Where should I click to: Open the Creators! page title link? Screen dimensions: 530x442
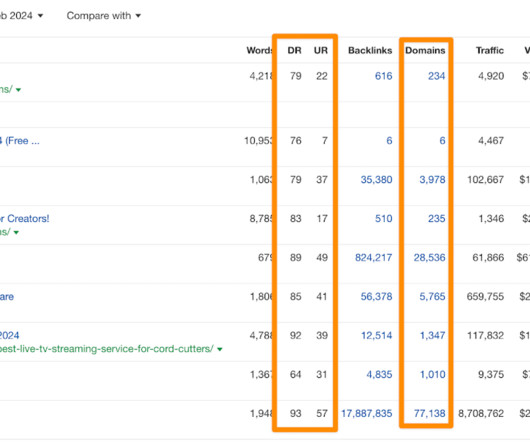coord(25,219)
